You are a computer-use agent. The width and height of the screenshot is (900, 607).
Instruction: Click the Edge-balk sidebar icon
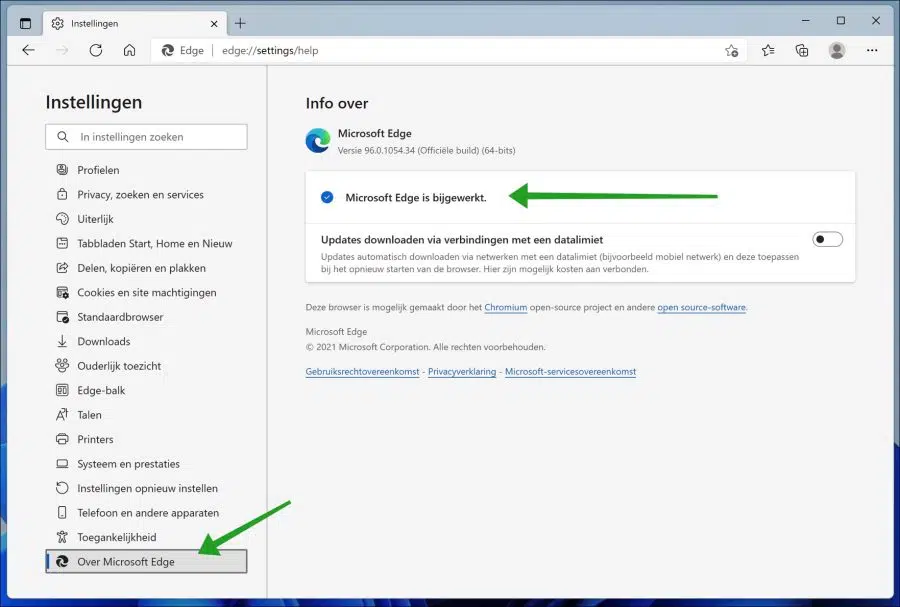62,390
